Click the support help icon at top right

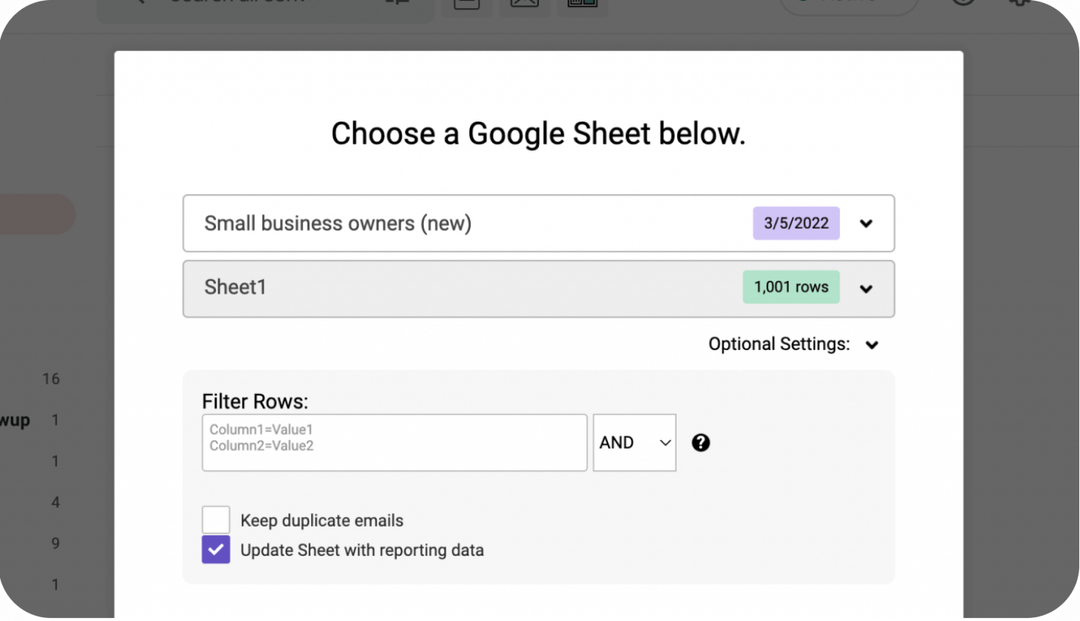pyautogui.click(x=962, y=4)
